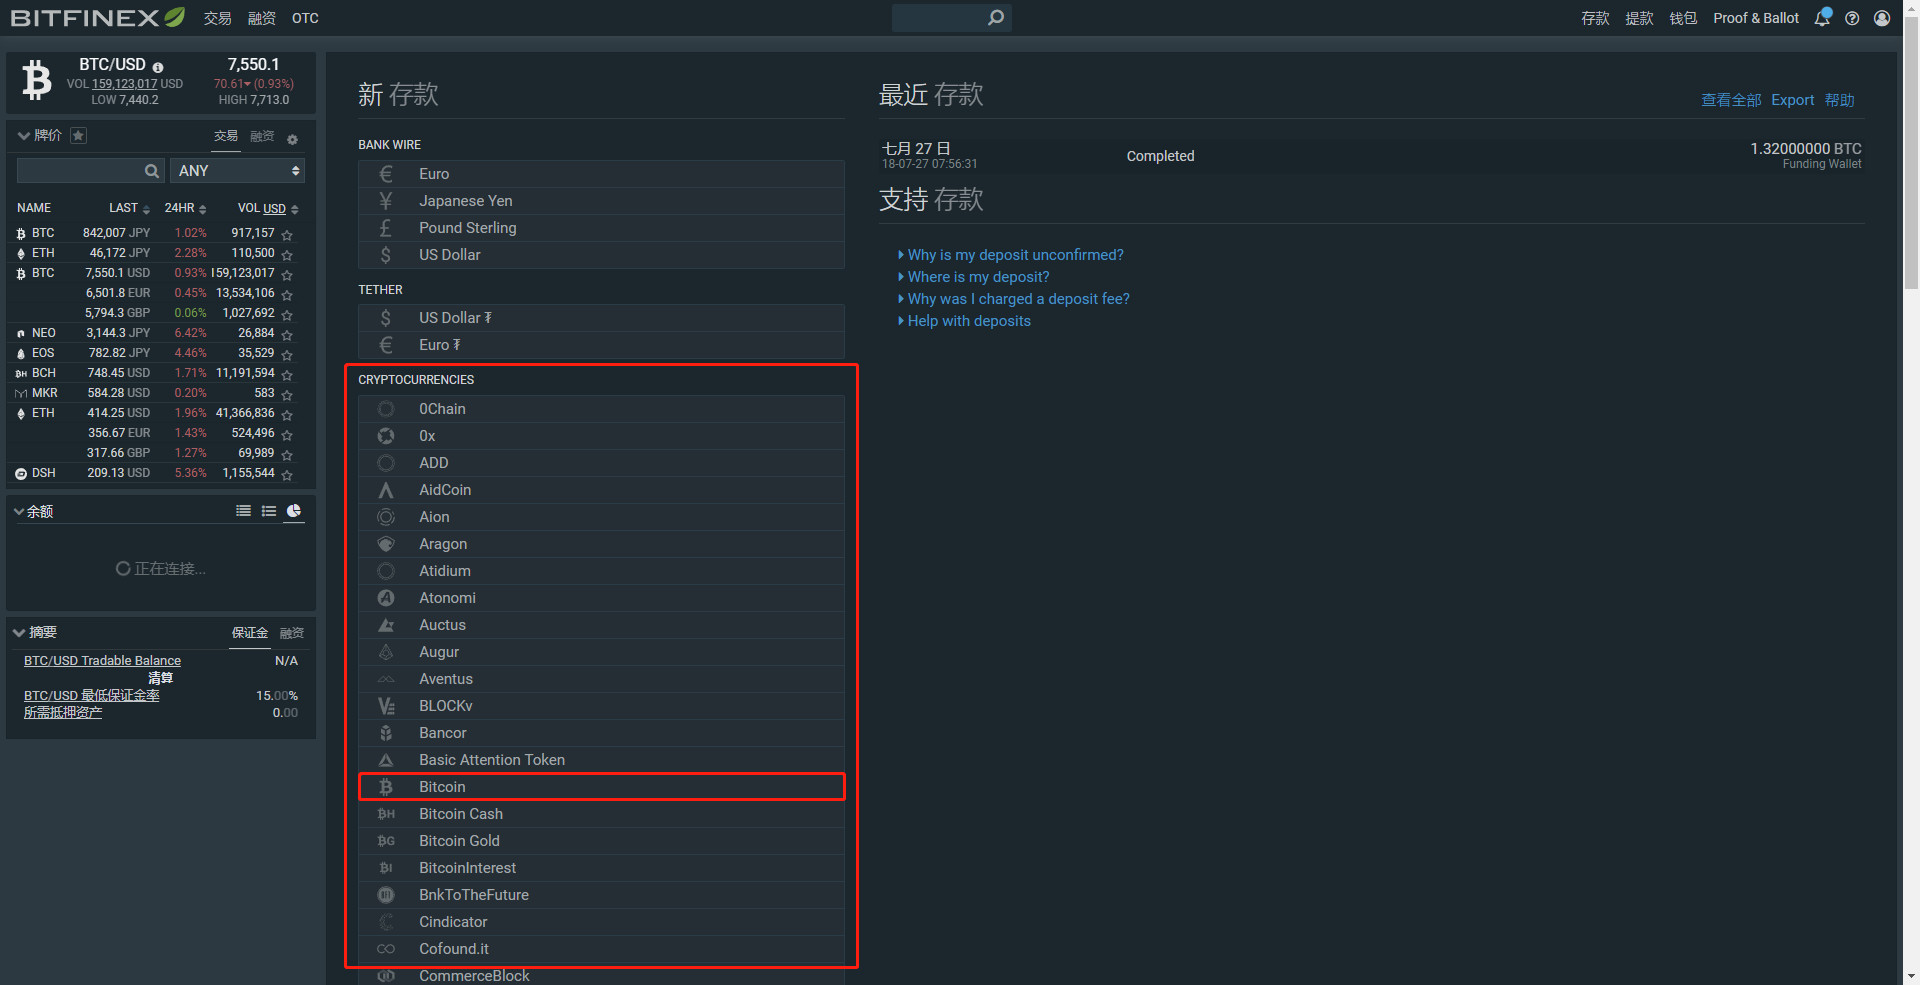Click the BLOCKv icon

[386, 706]
